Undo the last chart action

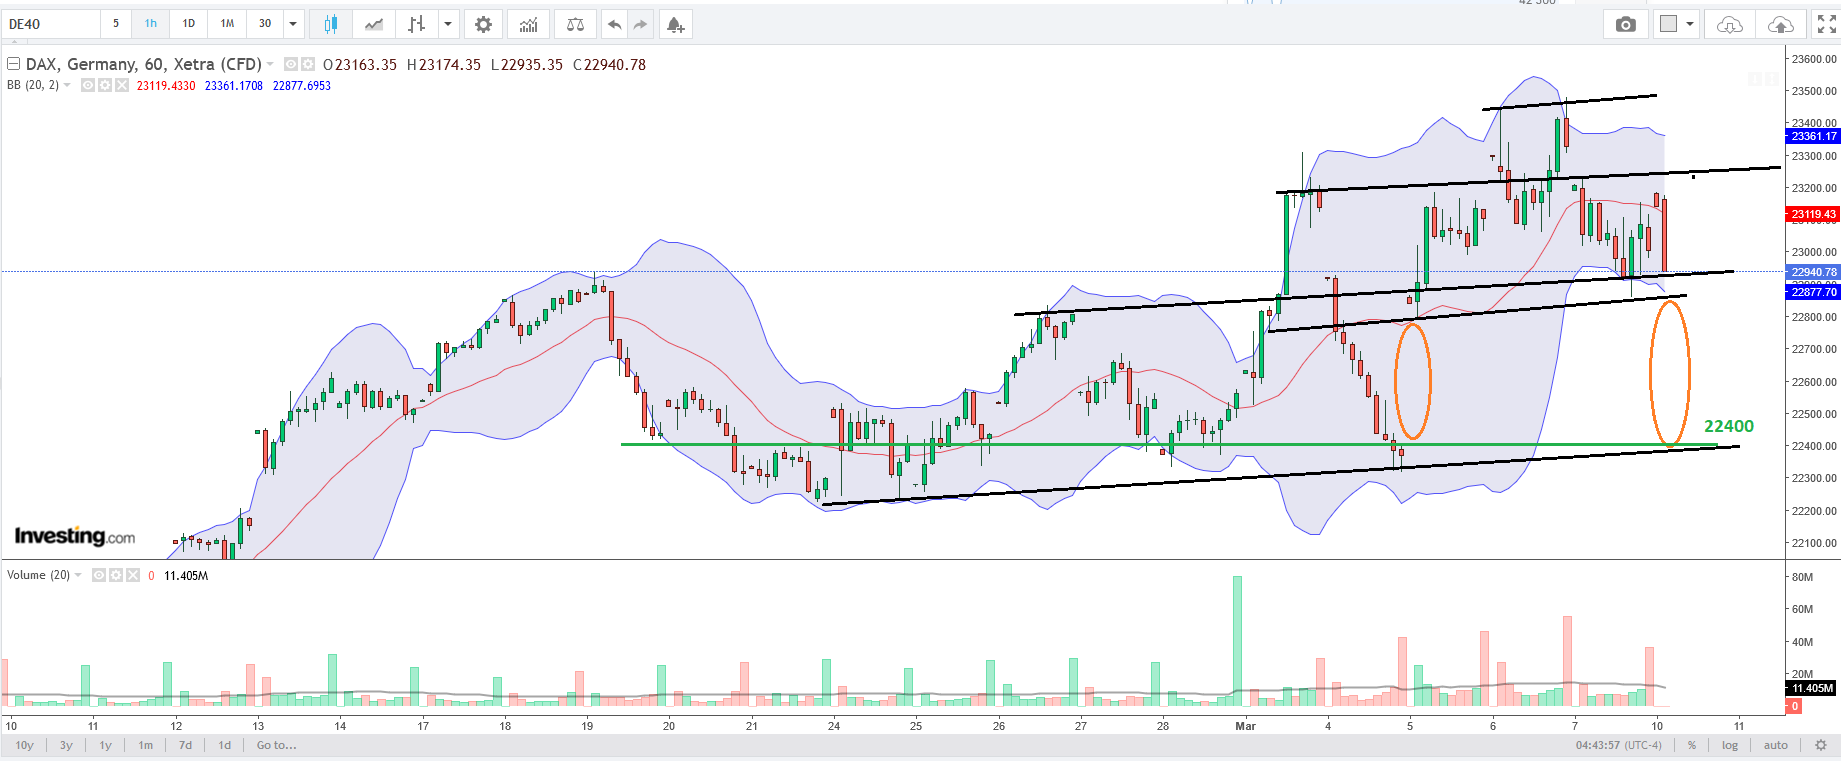point(614,24)
